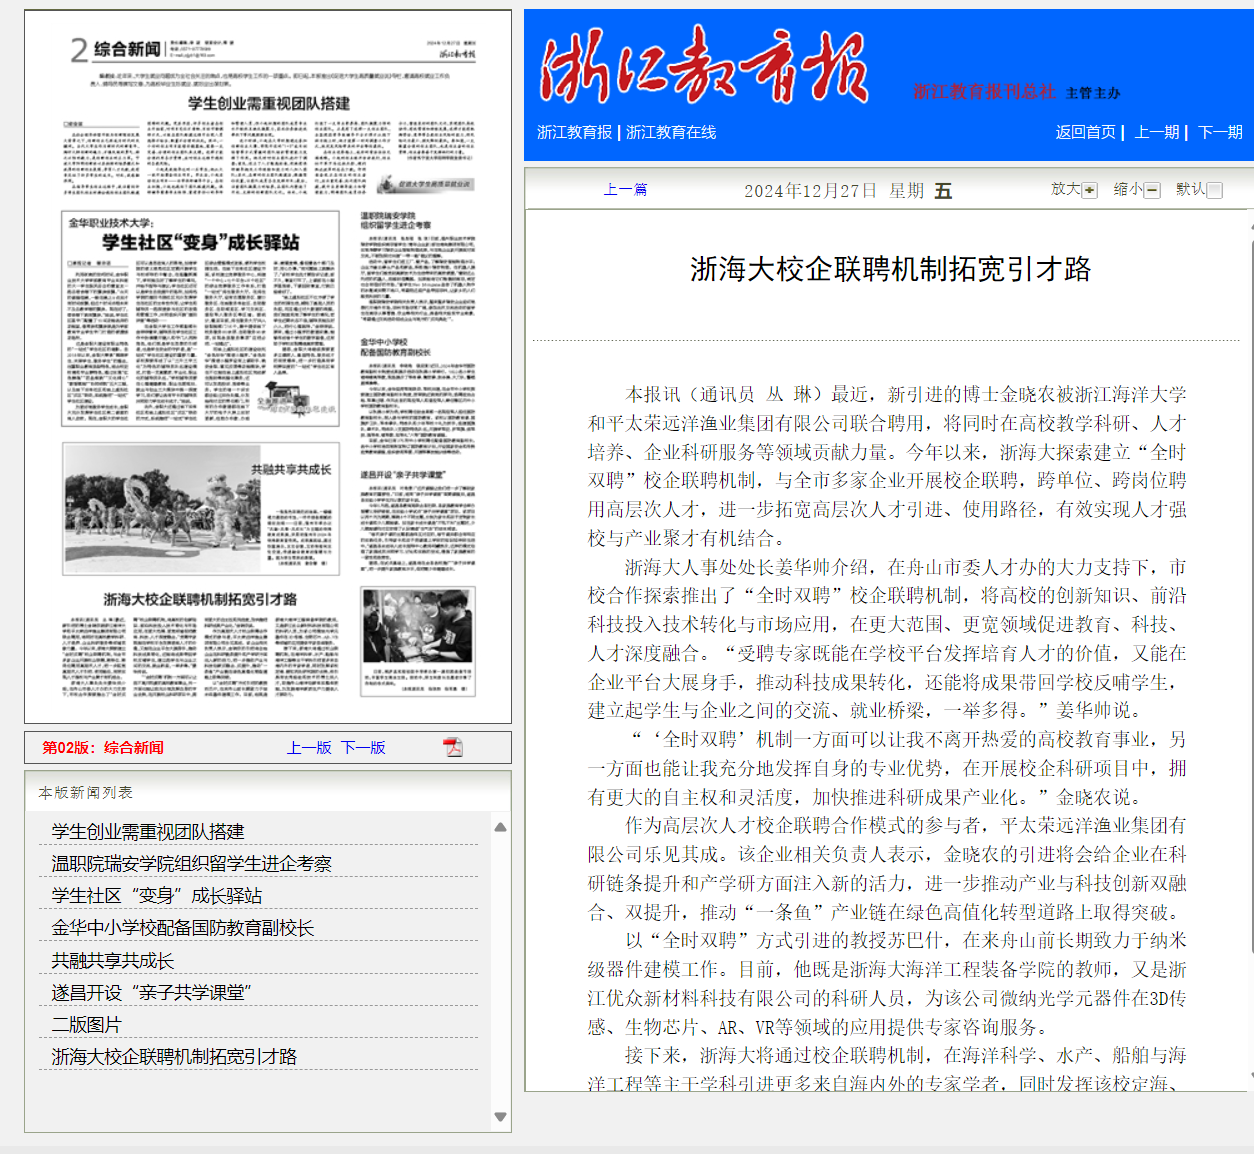Click the 浙江教育报刊总社 publisher text
The height and width of the screenshot is (1154, 1254).
984,92
